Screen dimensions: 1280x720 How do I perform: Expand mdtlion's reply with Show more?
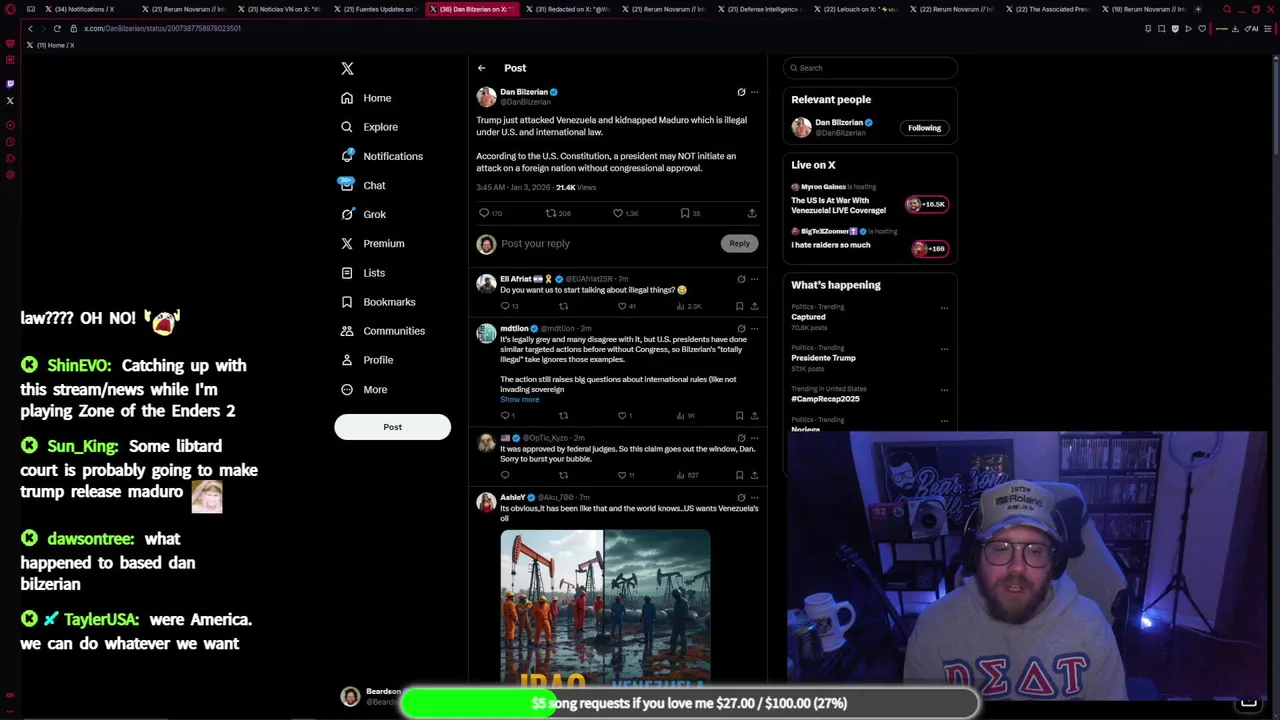tap(519, 399)
